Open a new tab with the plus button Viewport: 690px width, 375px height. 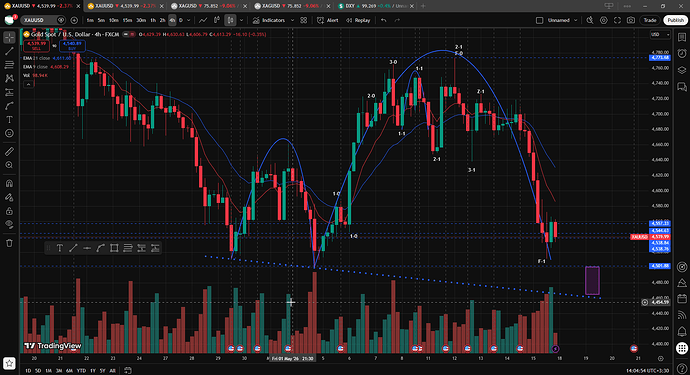pos(423,6)
